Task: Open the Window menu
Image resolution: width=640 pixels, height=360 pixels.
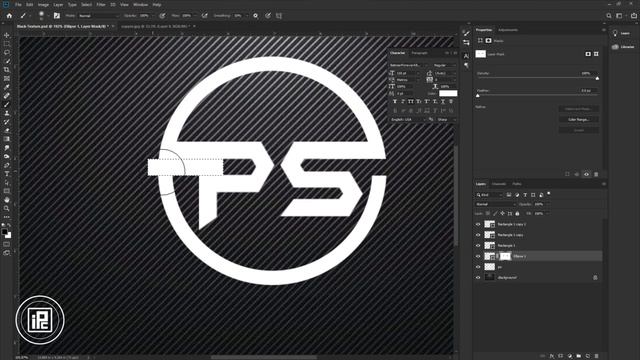Action: tap(140, 4)
